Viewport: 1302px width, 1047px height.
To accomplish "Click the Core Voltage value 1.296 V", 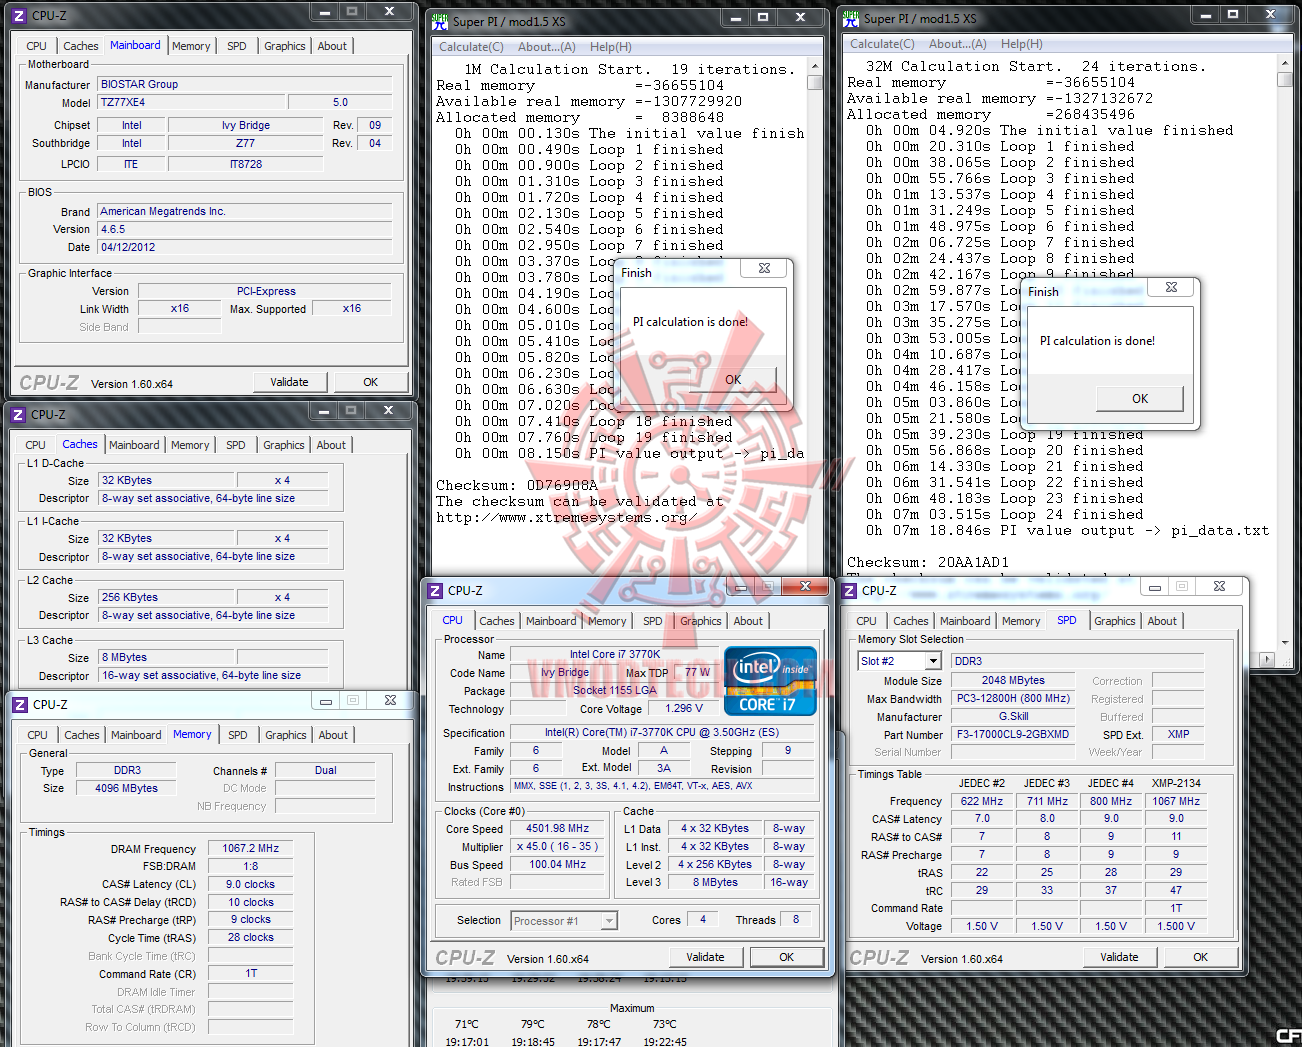I will pos(685,708).
